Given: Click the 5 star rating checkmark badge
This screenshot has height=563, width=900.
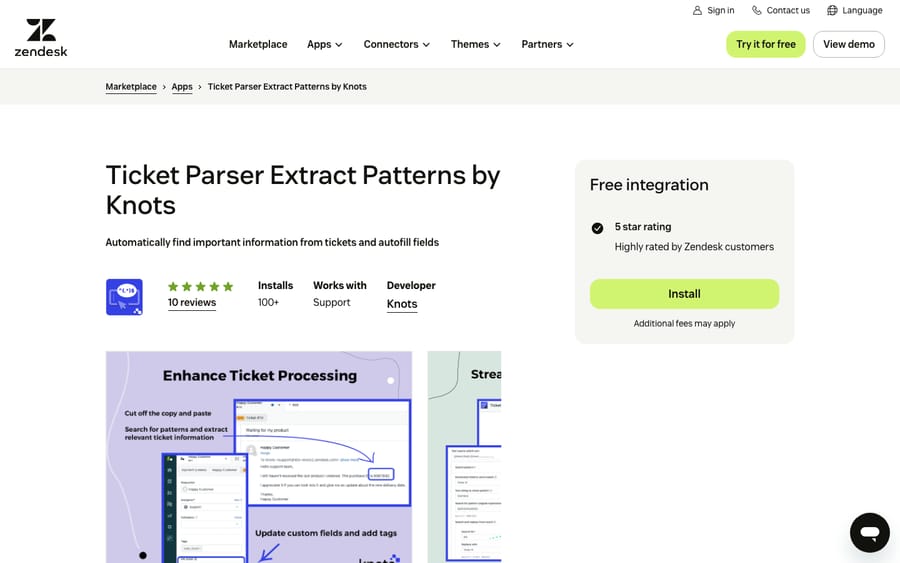Looking at the screenshot, I should click(x=597, y=228).
